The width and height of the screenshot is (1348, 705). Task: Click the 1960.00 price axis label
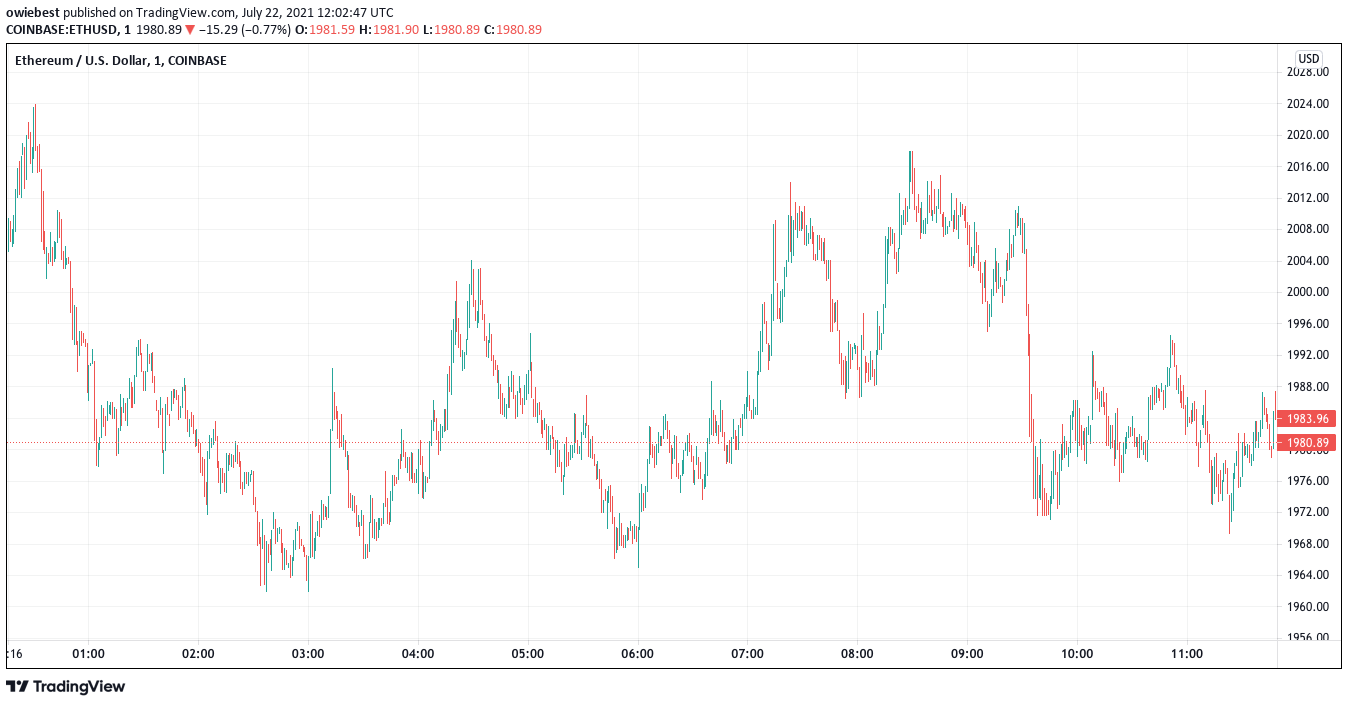click(1308, 607)
